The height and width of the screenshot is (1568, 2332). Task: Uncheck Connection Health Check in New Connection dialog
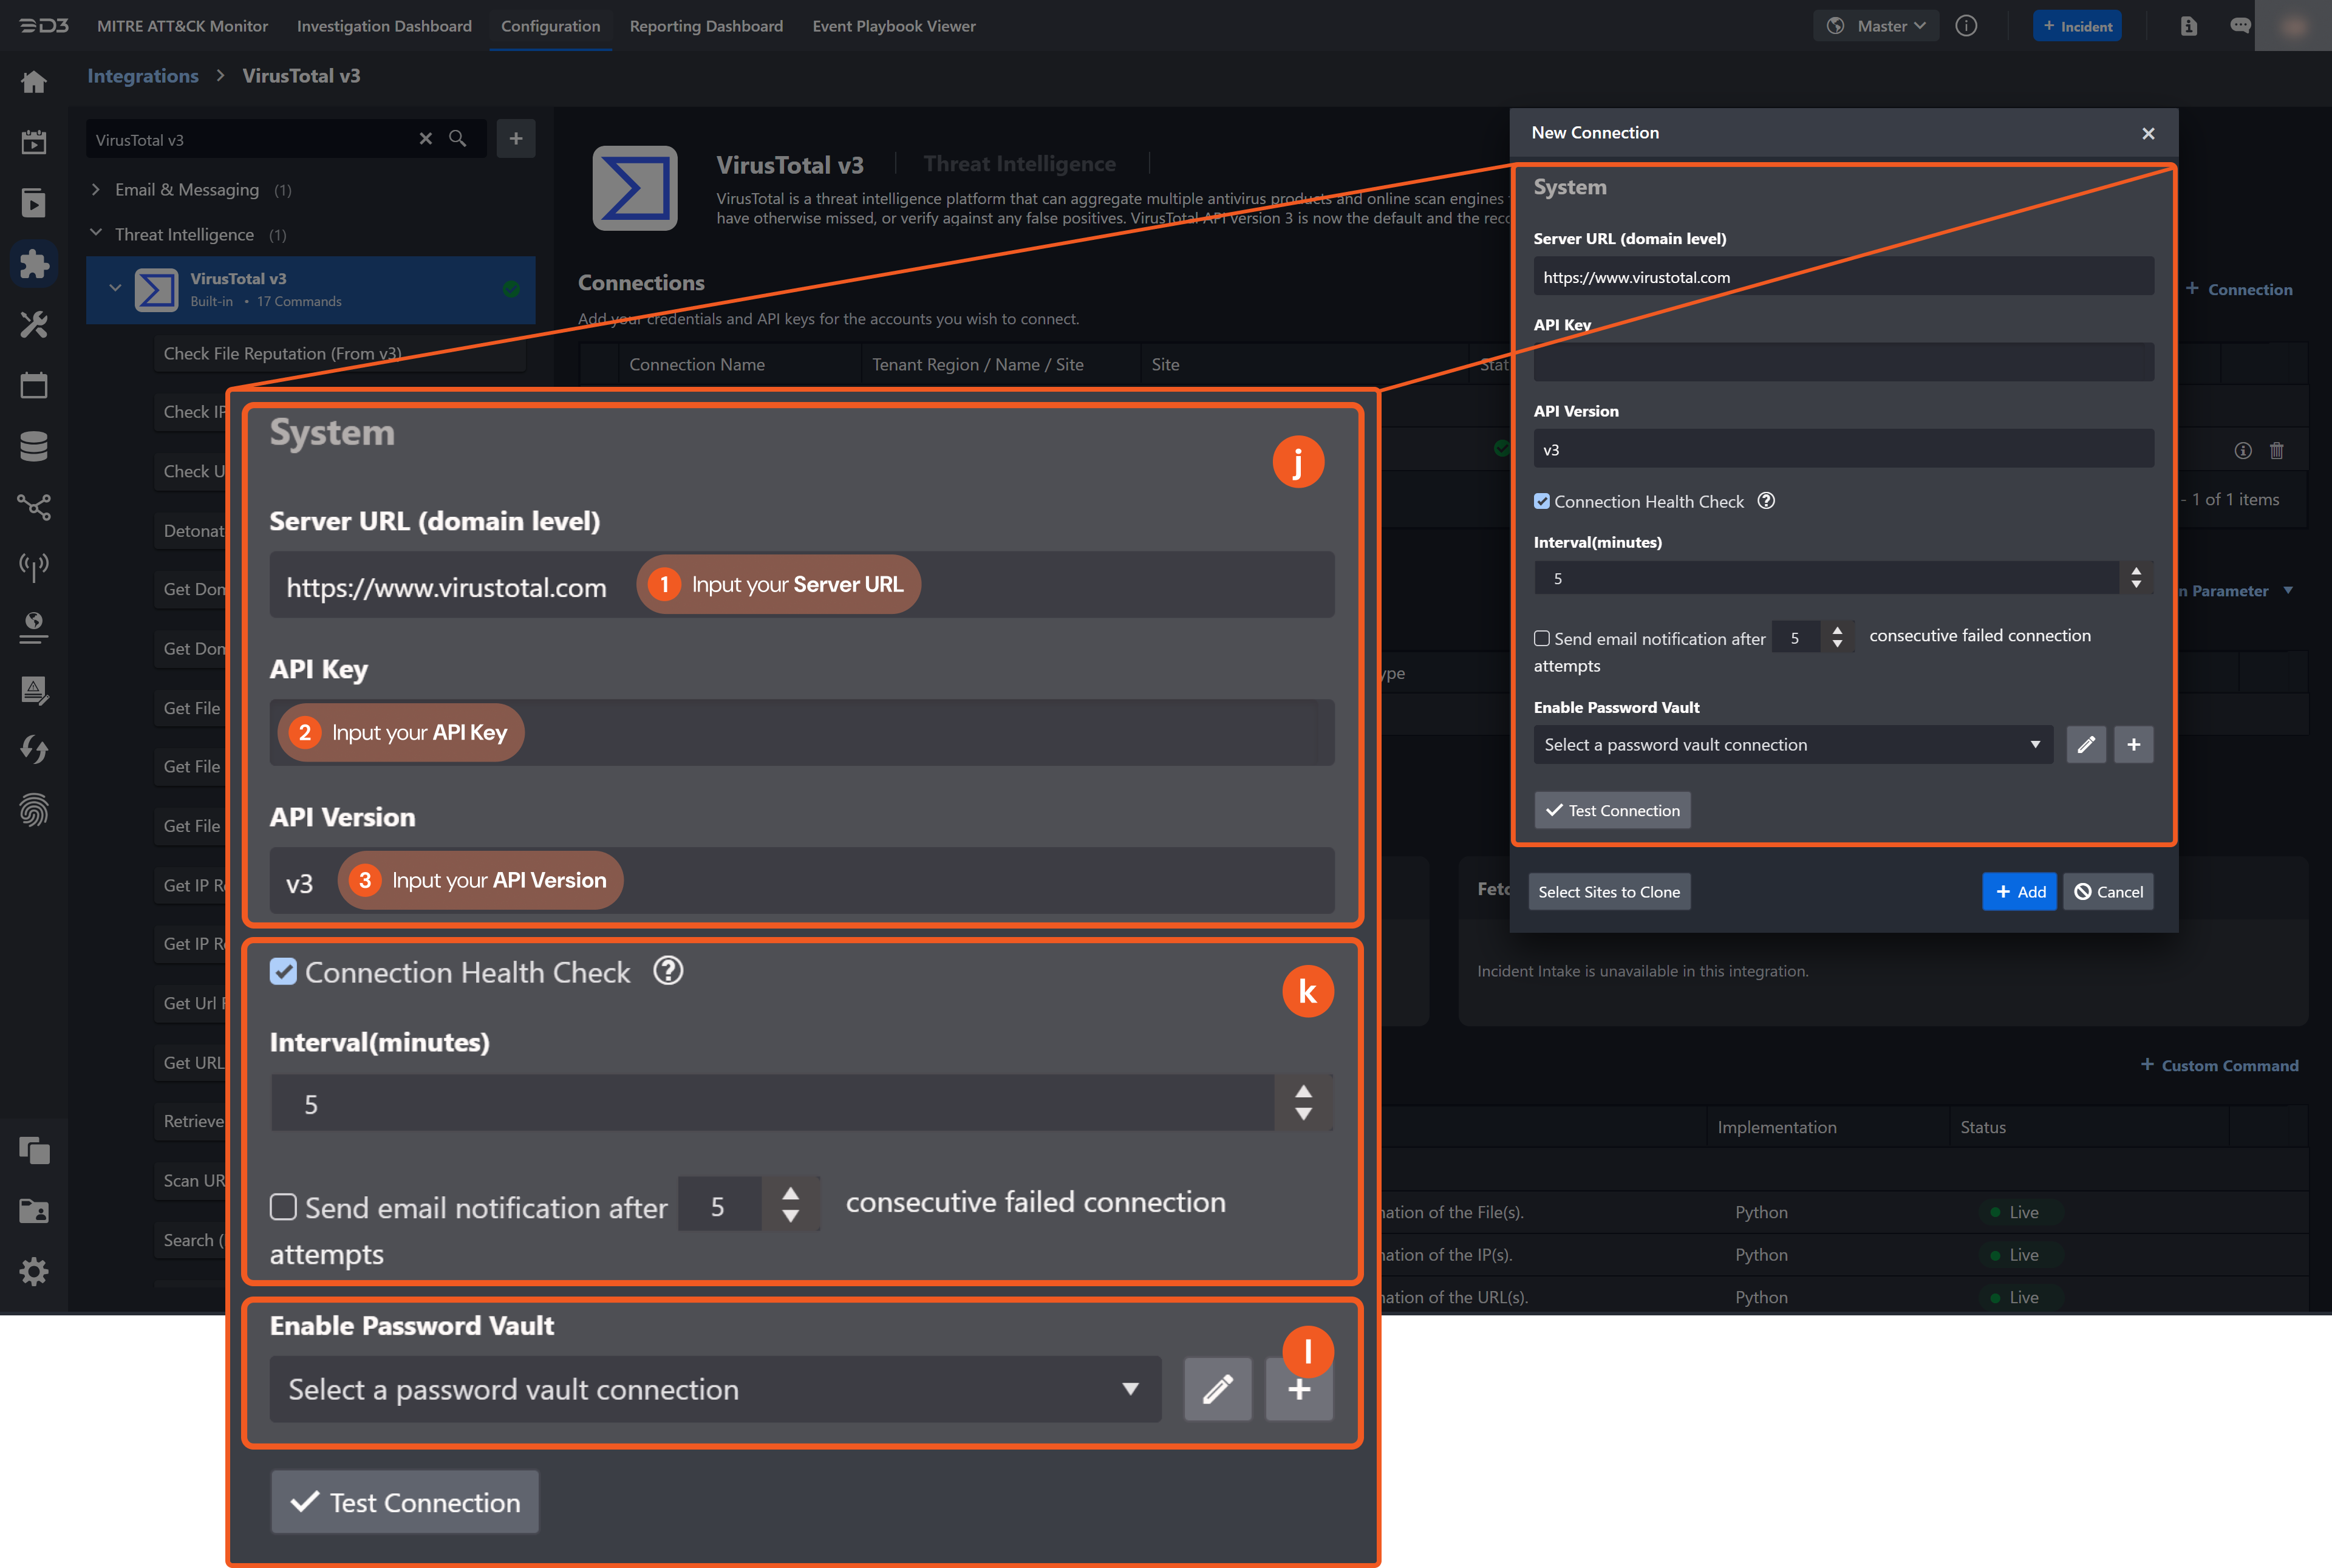(1541, 501)
